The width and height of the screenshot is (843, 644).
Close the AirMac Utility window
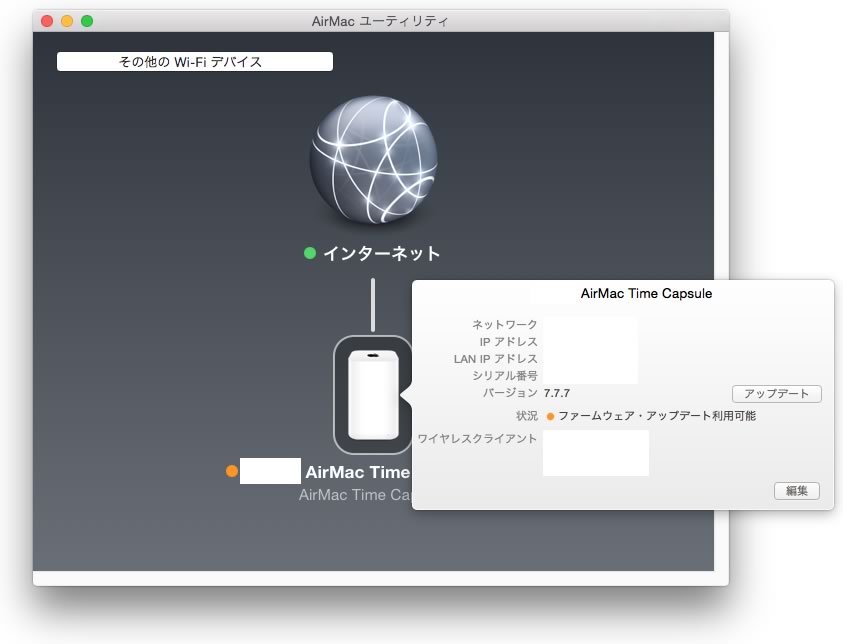47,20
